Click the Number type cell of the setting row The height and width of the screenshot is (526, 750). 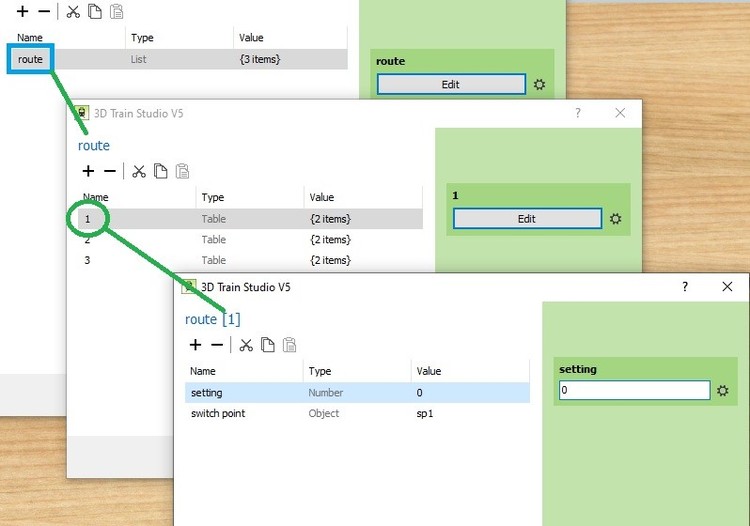(326, 393)
